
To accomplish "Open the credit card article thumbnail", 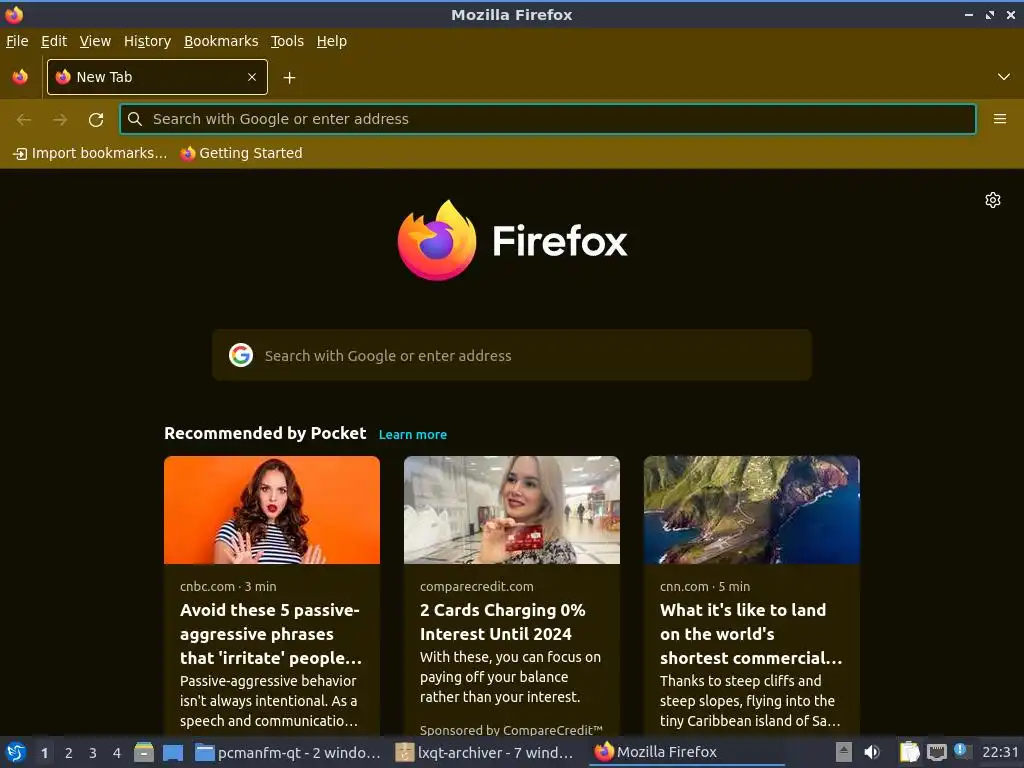I will pos(512,510).
